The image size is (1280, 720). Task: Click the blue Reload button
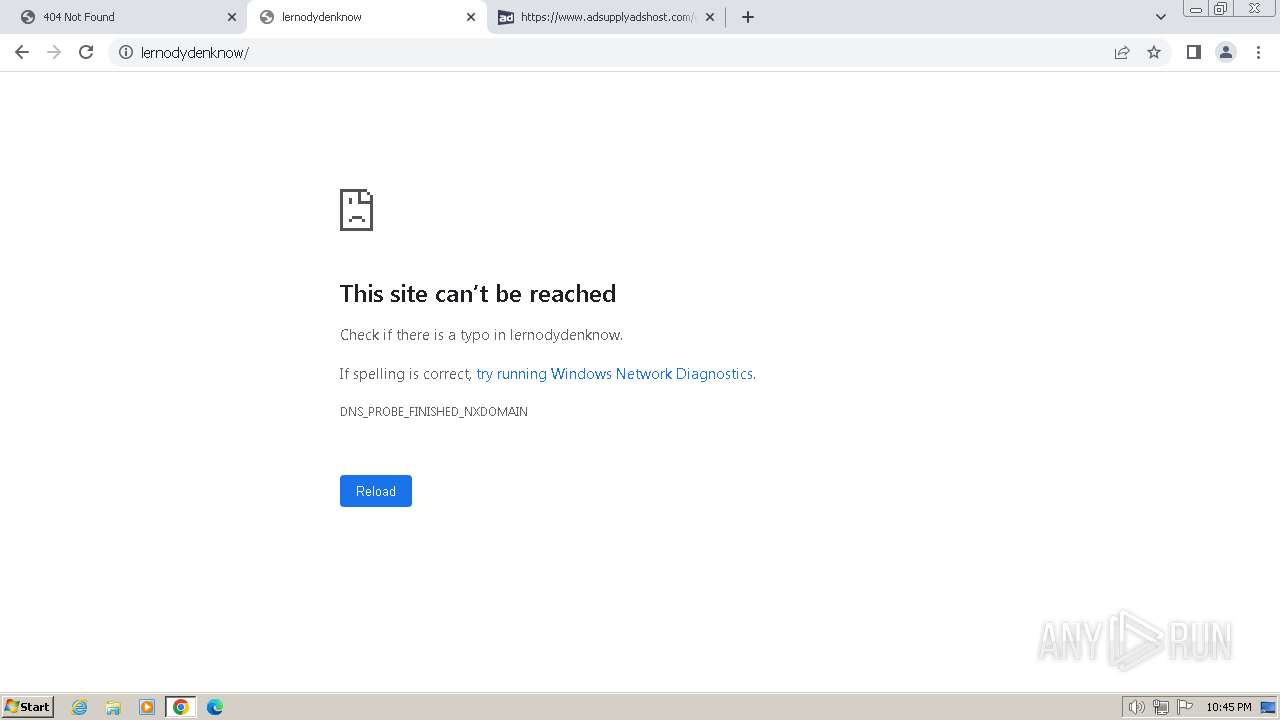[376, 491]
